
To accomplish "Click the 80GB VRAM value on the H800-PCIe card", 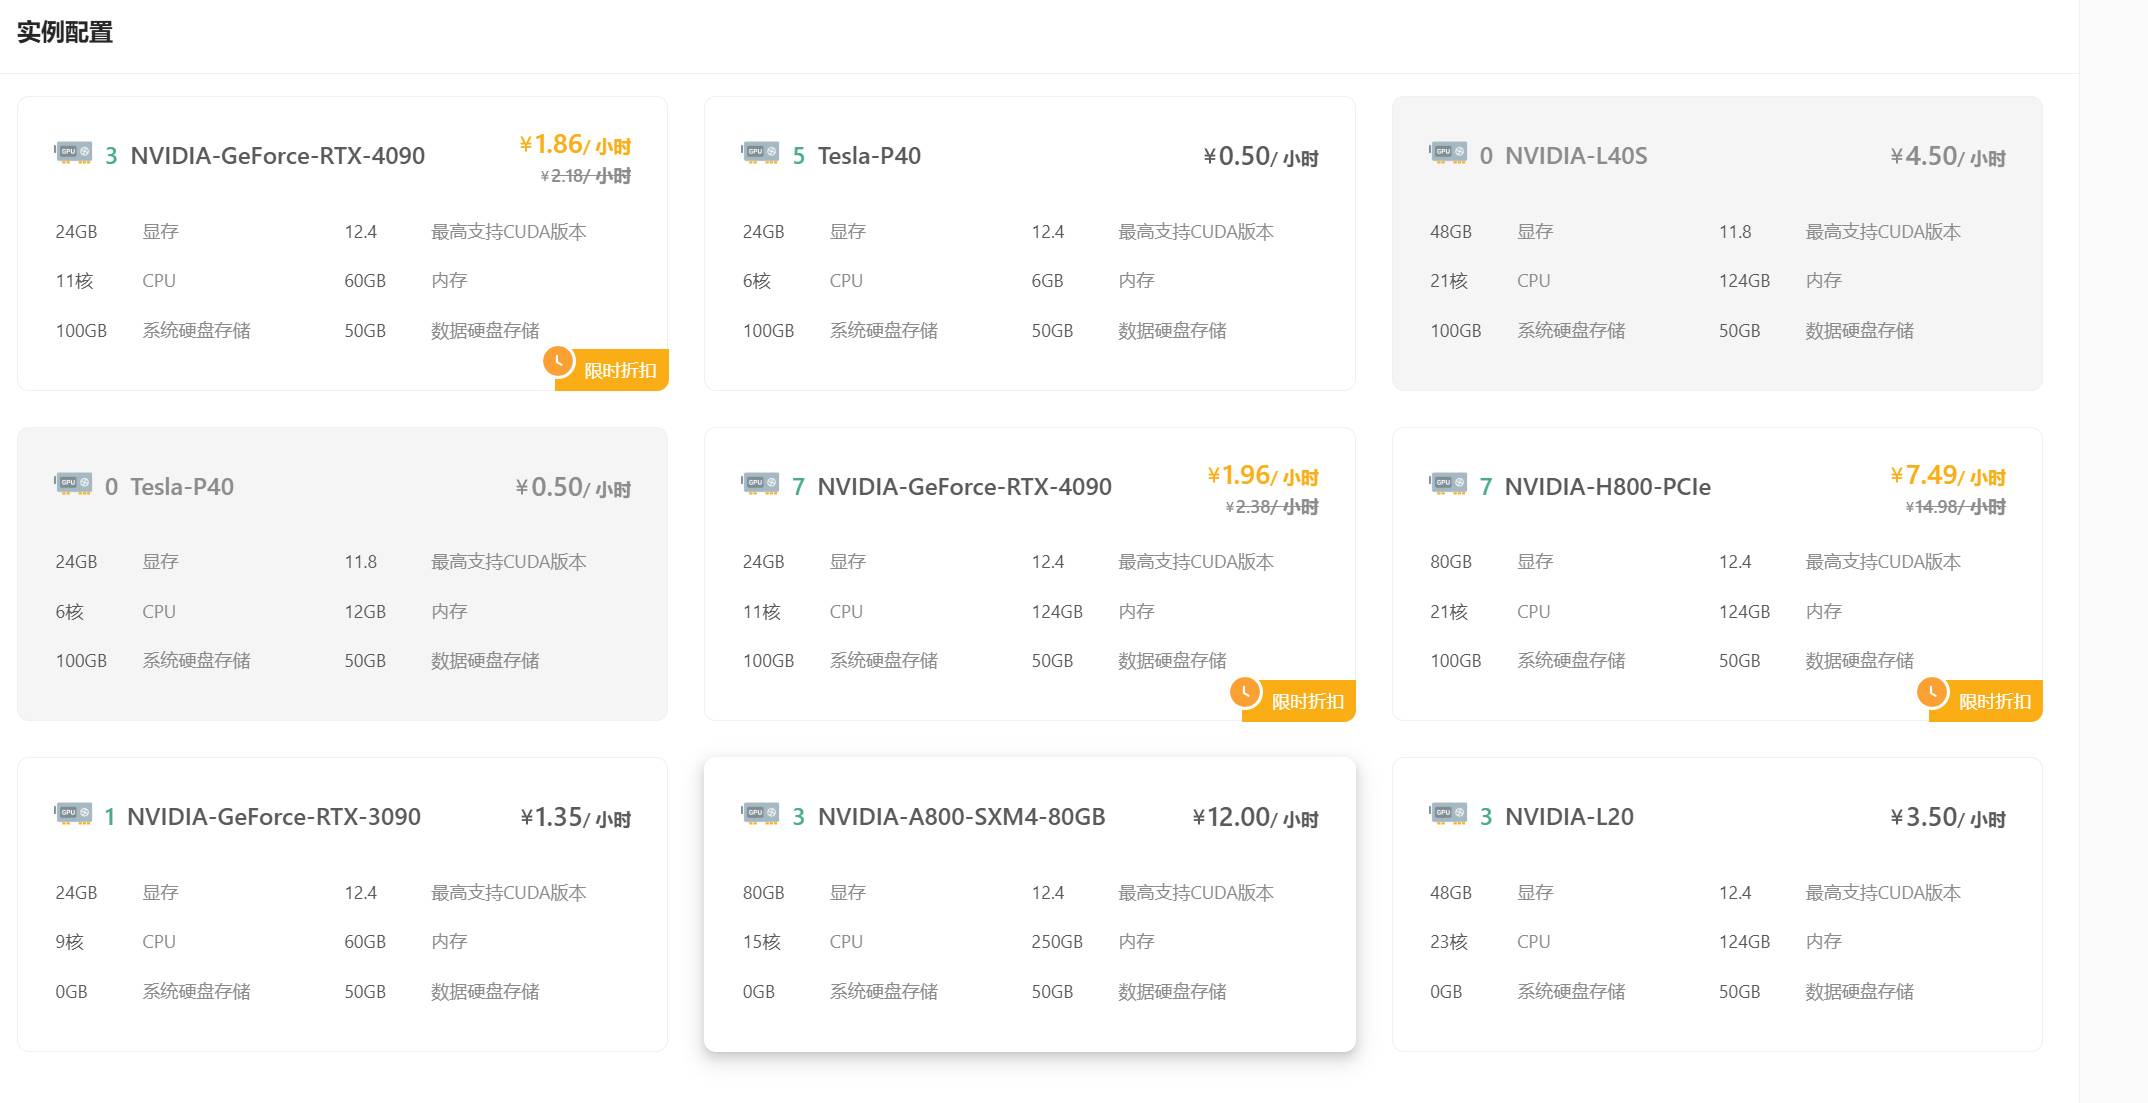I will pyautogui.click(x=1450, y=562).
